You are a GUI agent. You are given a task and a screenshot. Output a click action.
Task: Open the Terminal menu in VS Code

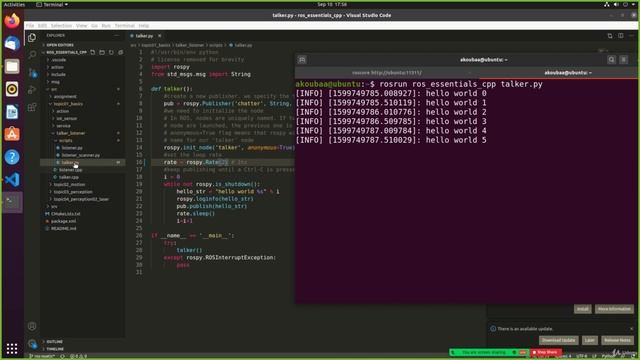[124, 26]
